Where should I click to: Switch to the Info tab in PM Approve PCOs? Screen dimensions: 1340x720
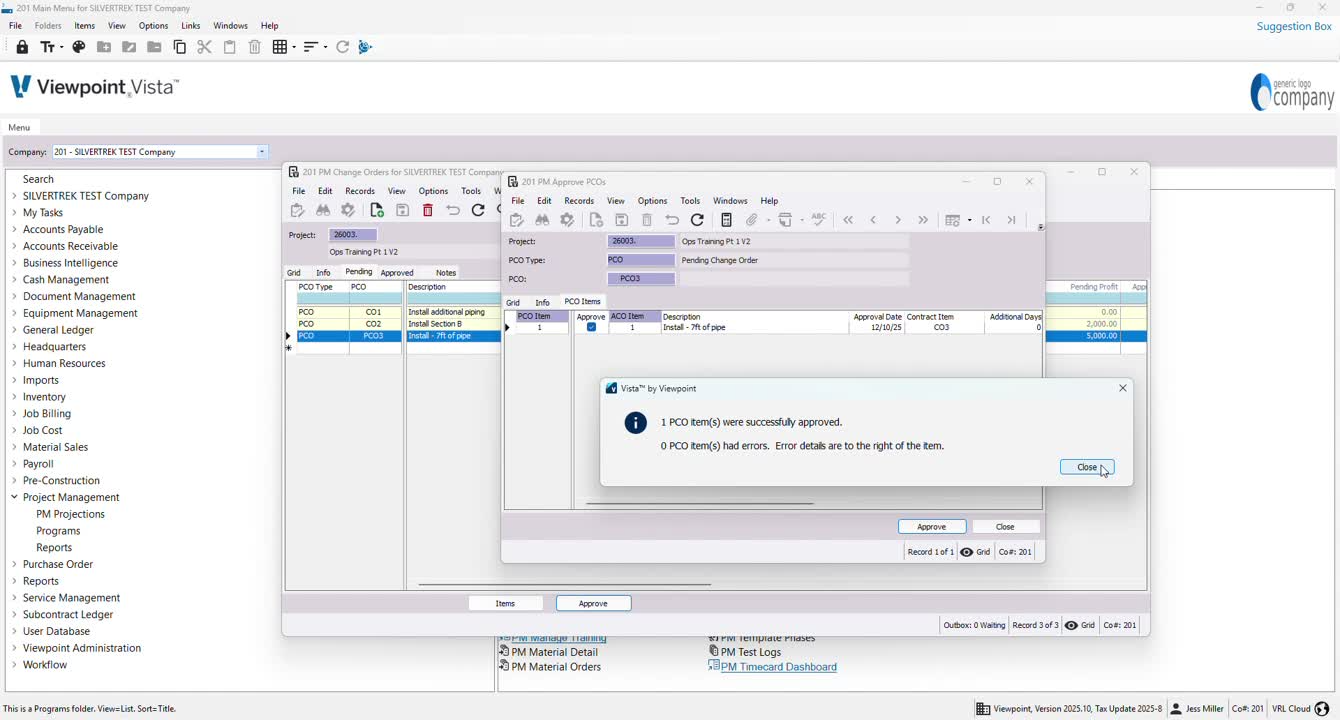point(542,302)
